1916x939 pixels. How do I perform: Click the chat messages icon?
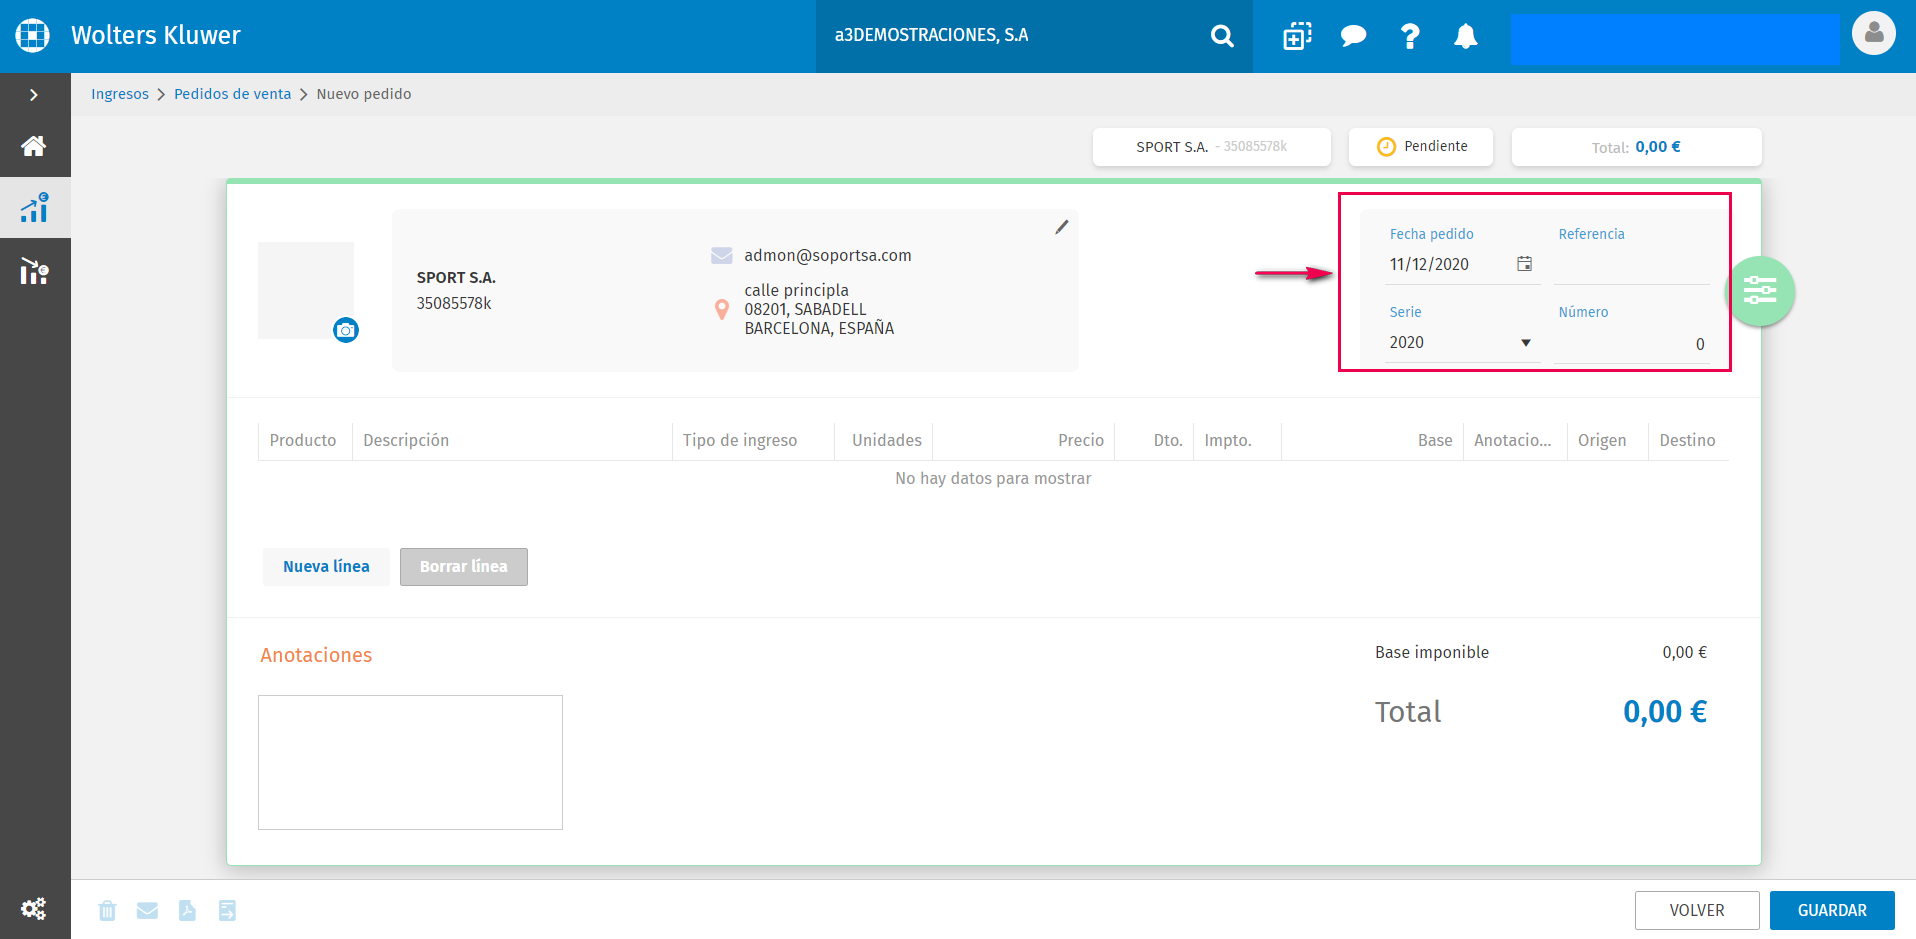point(1353,36)
